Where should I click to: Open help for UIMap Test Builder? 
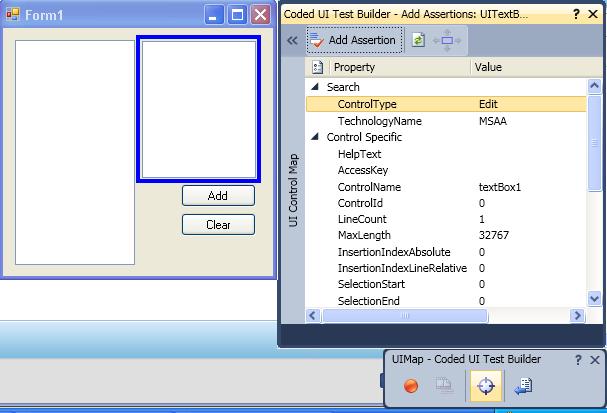(578, 359)
